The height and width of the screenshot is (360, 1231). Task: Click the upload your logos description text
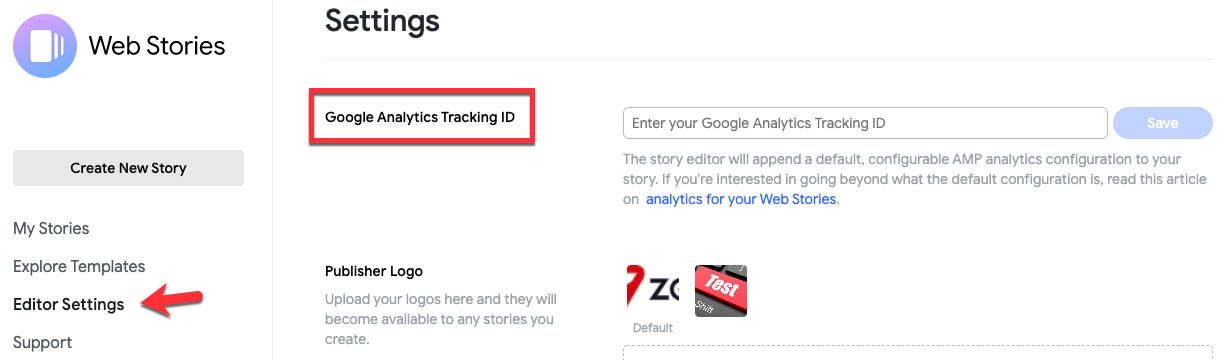441,319
